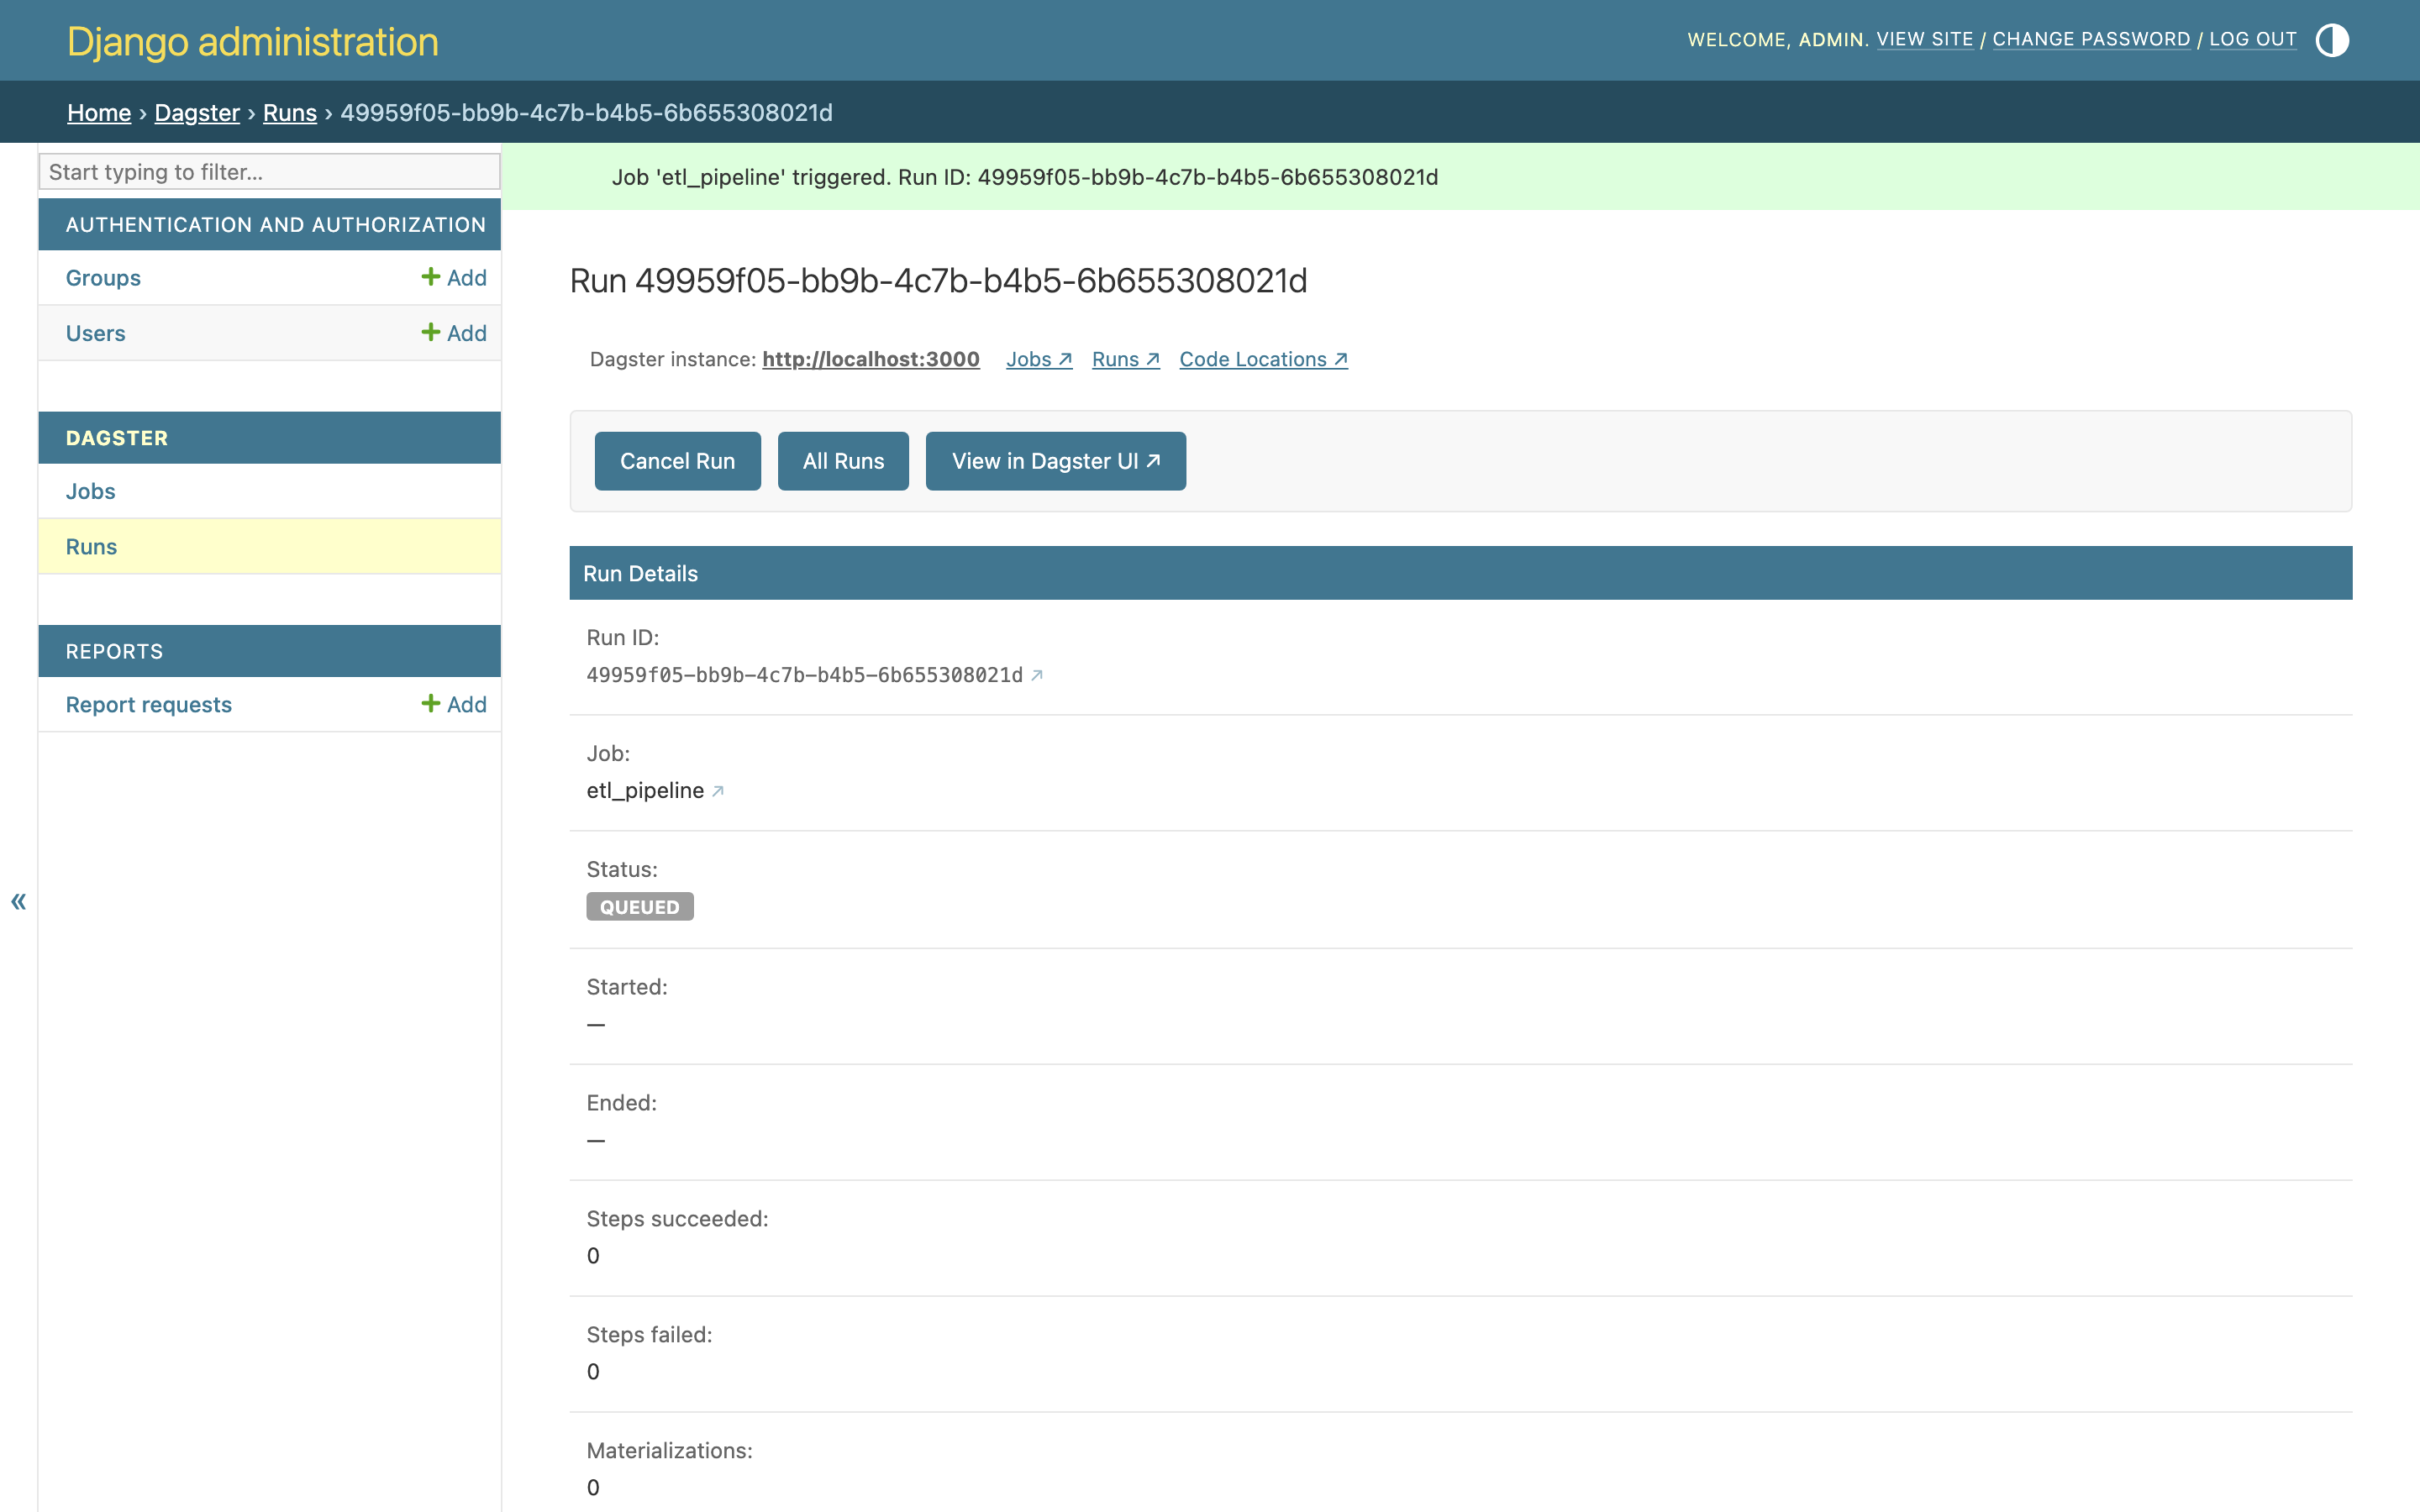Click the plus Add link for Groups

tap(454, 277)
